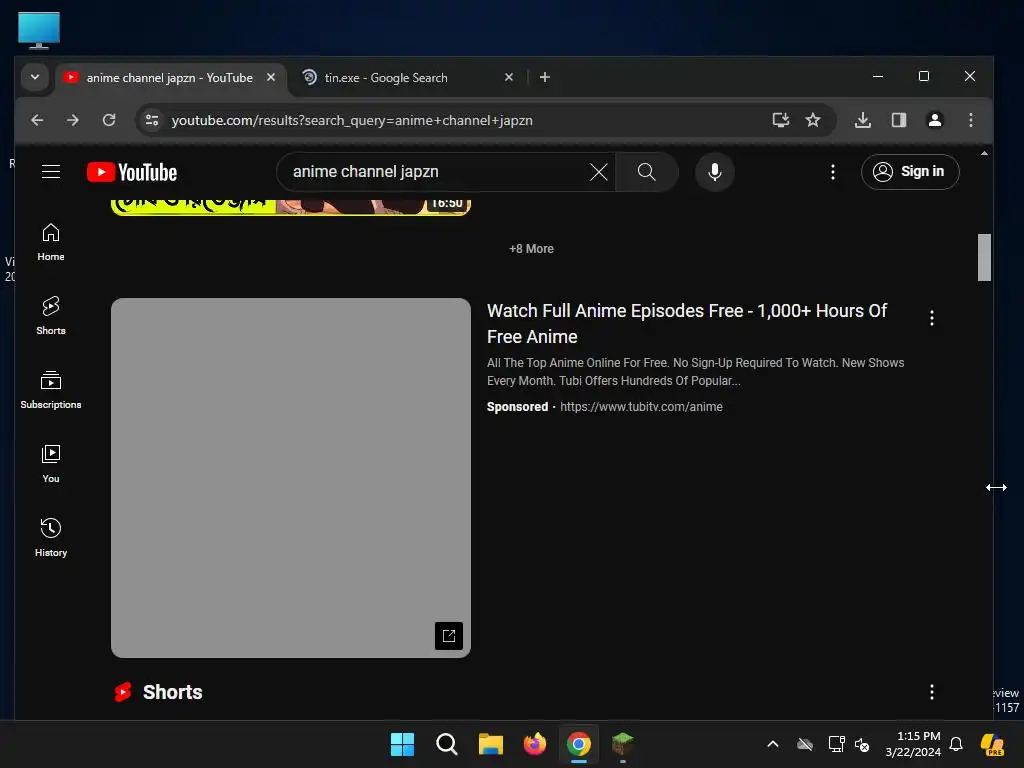Toggle the Chrome side panel
The image size is (1024, 768).
899,120
